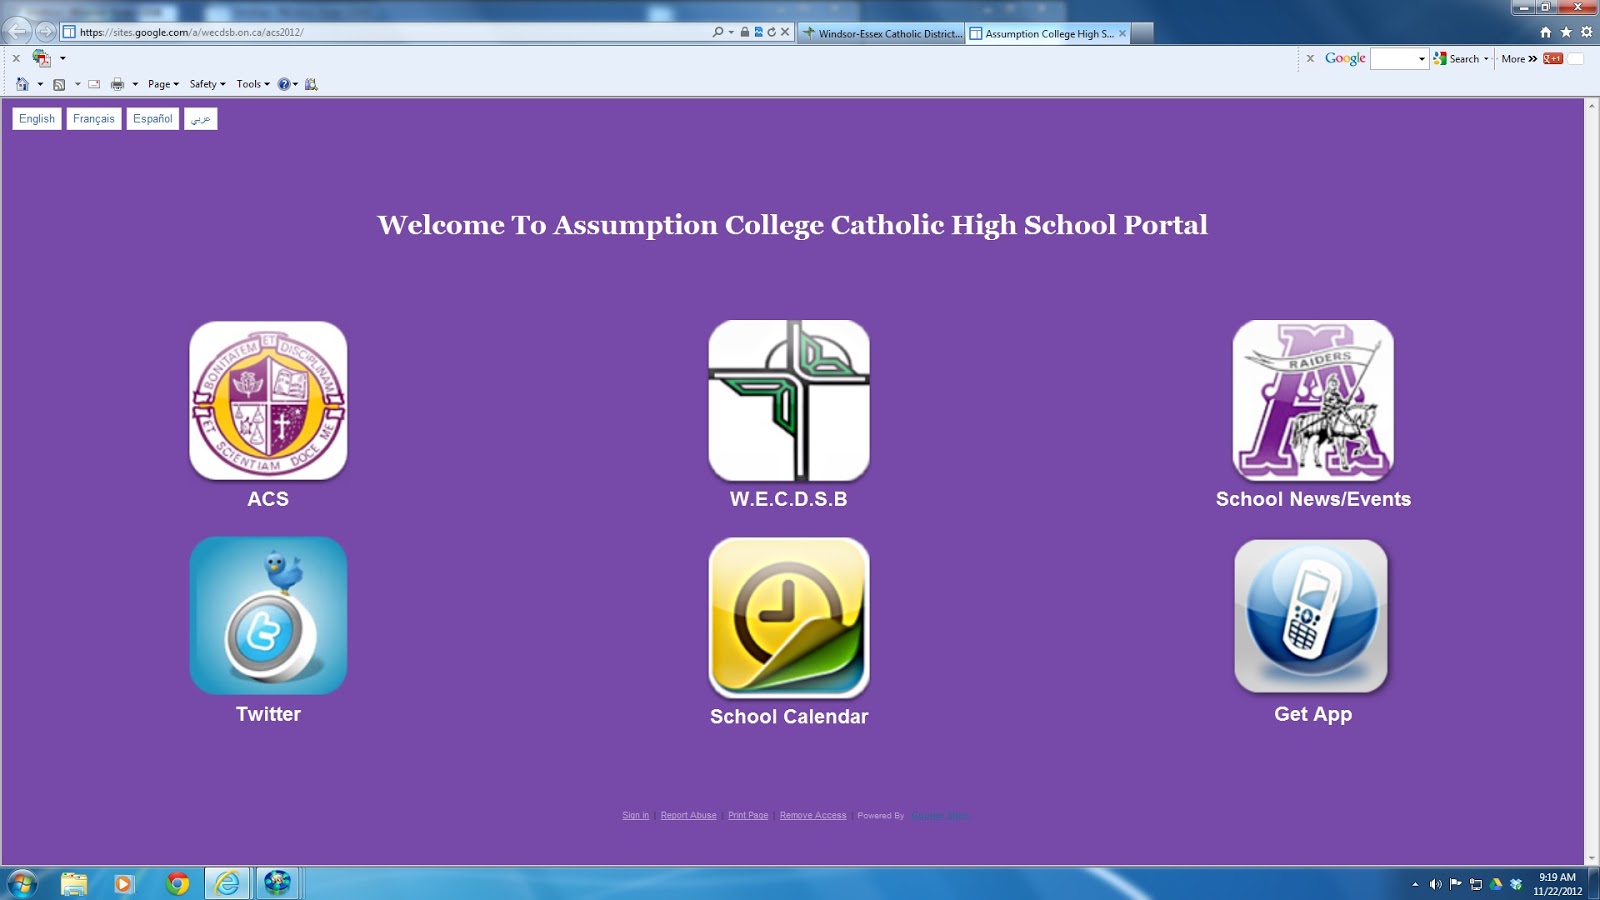Go back with the browser Back arrow

19,32
